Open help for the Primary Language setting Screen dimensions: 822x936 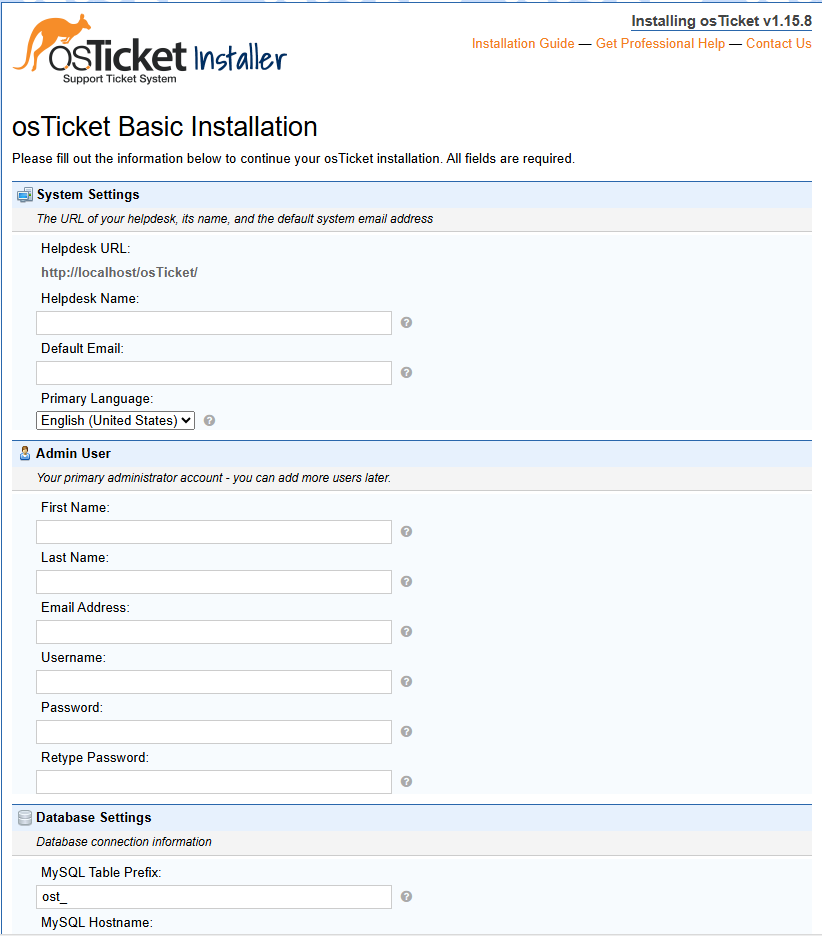tap(209, 420)
